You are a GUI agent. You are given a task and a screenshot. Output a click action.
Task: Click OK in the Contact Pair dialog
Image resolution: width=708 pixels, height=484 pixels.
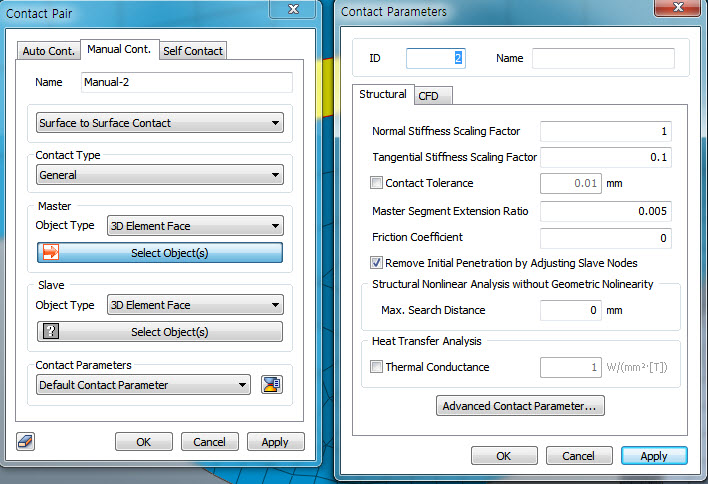pos(144,442)
